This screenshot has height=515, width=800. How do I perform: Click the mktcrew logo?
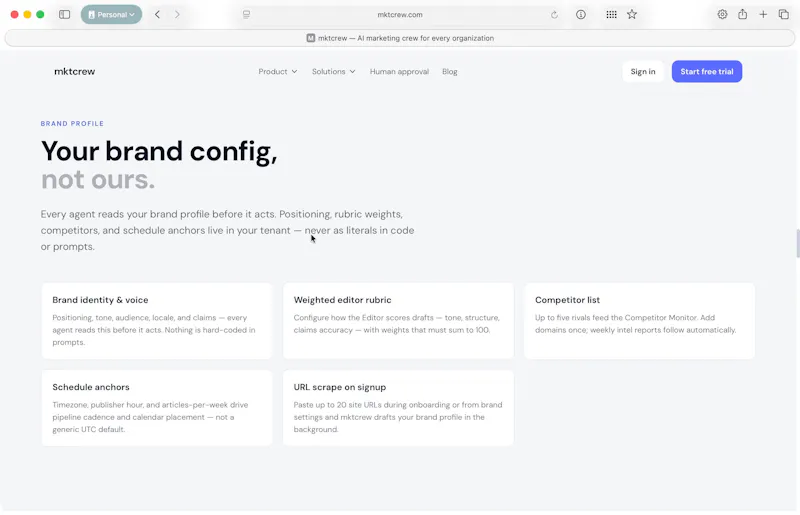74,71
